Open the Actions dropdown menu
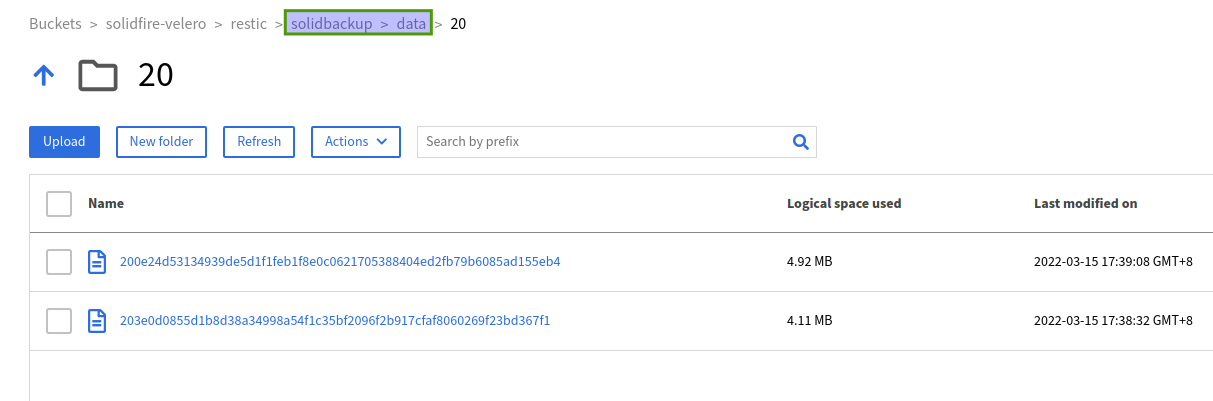Image resolution: width=1213 pixels, height=401 pixels. pos(356,142)
